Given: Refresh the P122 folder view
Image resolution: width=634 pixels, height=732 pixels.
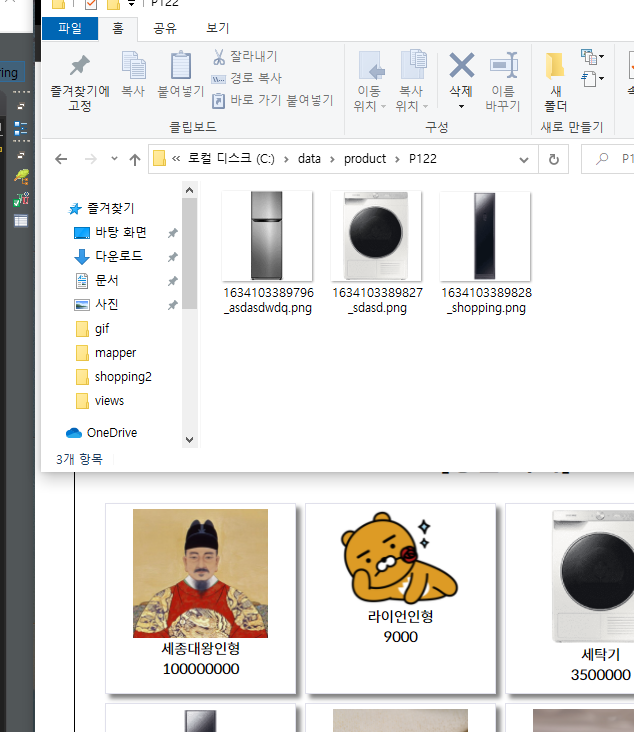Looking at the screenshot, I should pyautogui.click(x=554, y=159).
